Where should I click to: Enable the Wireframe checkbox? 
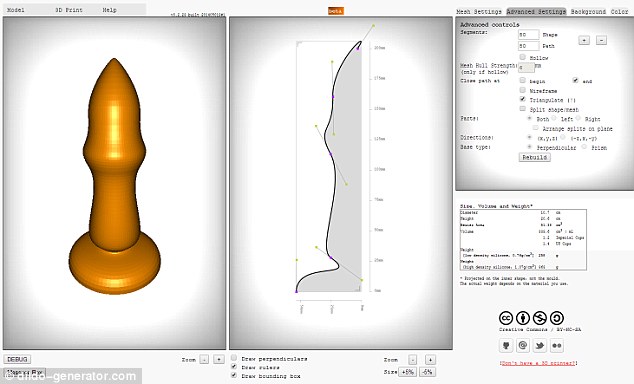click(522, 90)
